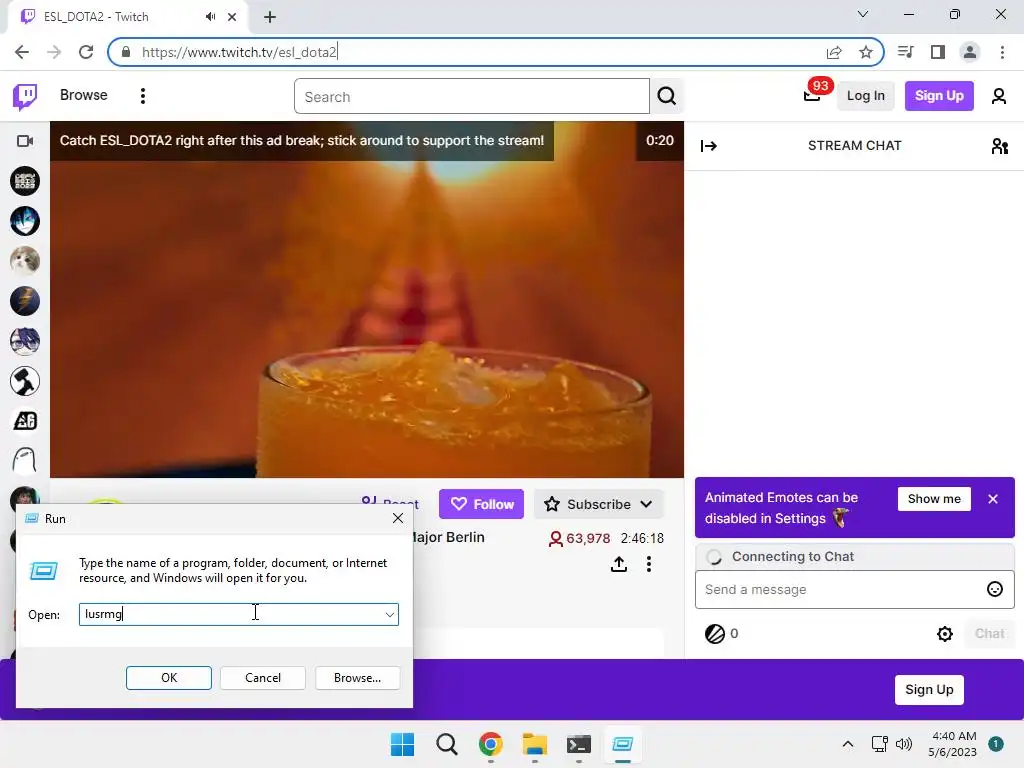Open the notifications inbox with 93 badge
Screen dimensions: 1024x768
(812, 96)
